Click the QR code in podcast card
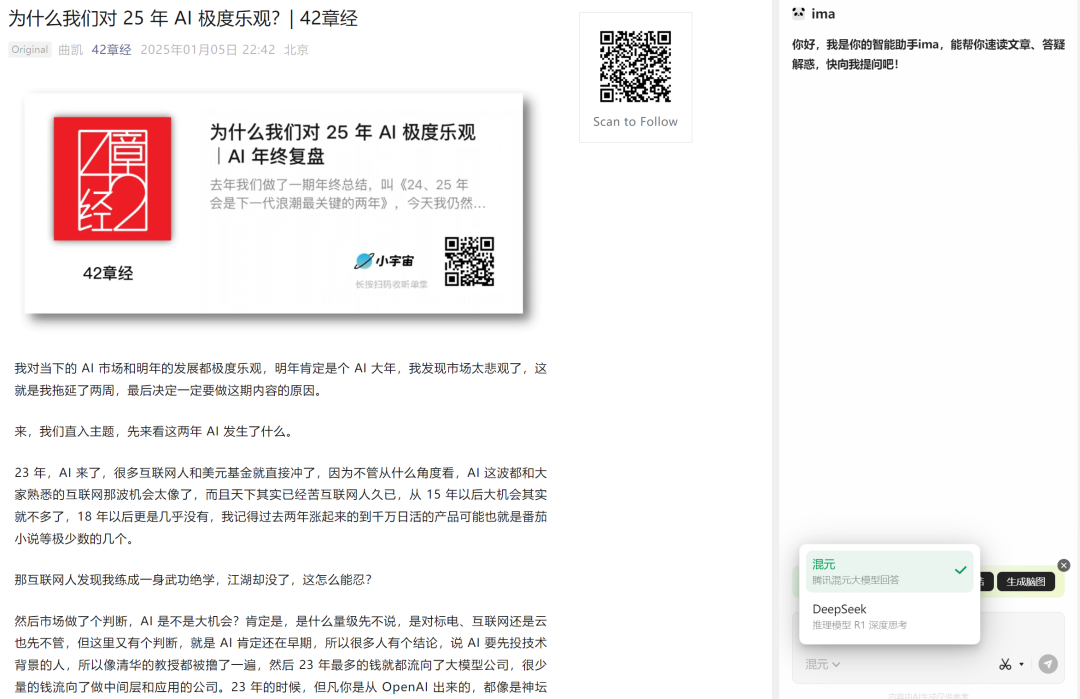1080x699 pixels. [469, 261]
